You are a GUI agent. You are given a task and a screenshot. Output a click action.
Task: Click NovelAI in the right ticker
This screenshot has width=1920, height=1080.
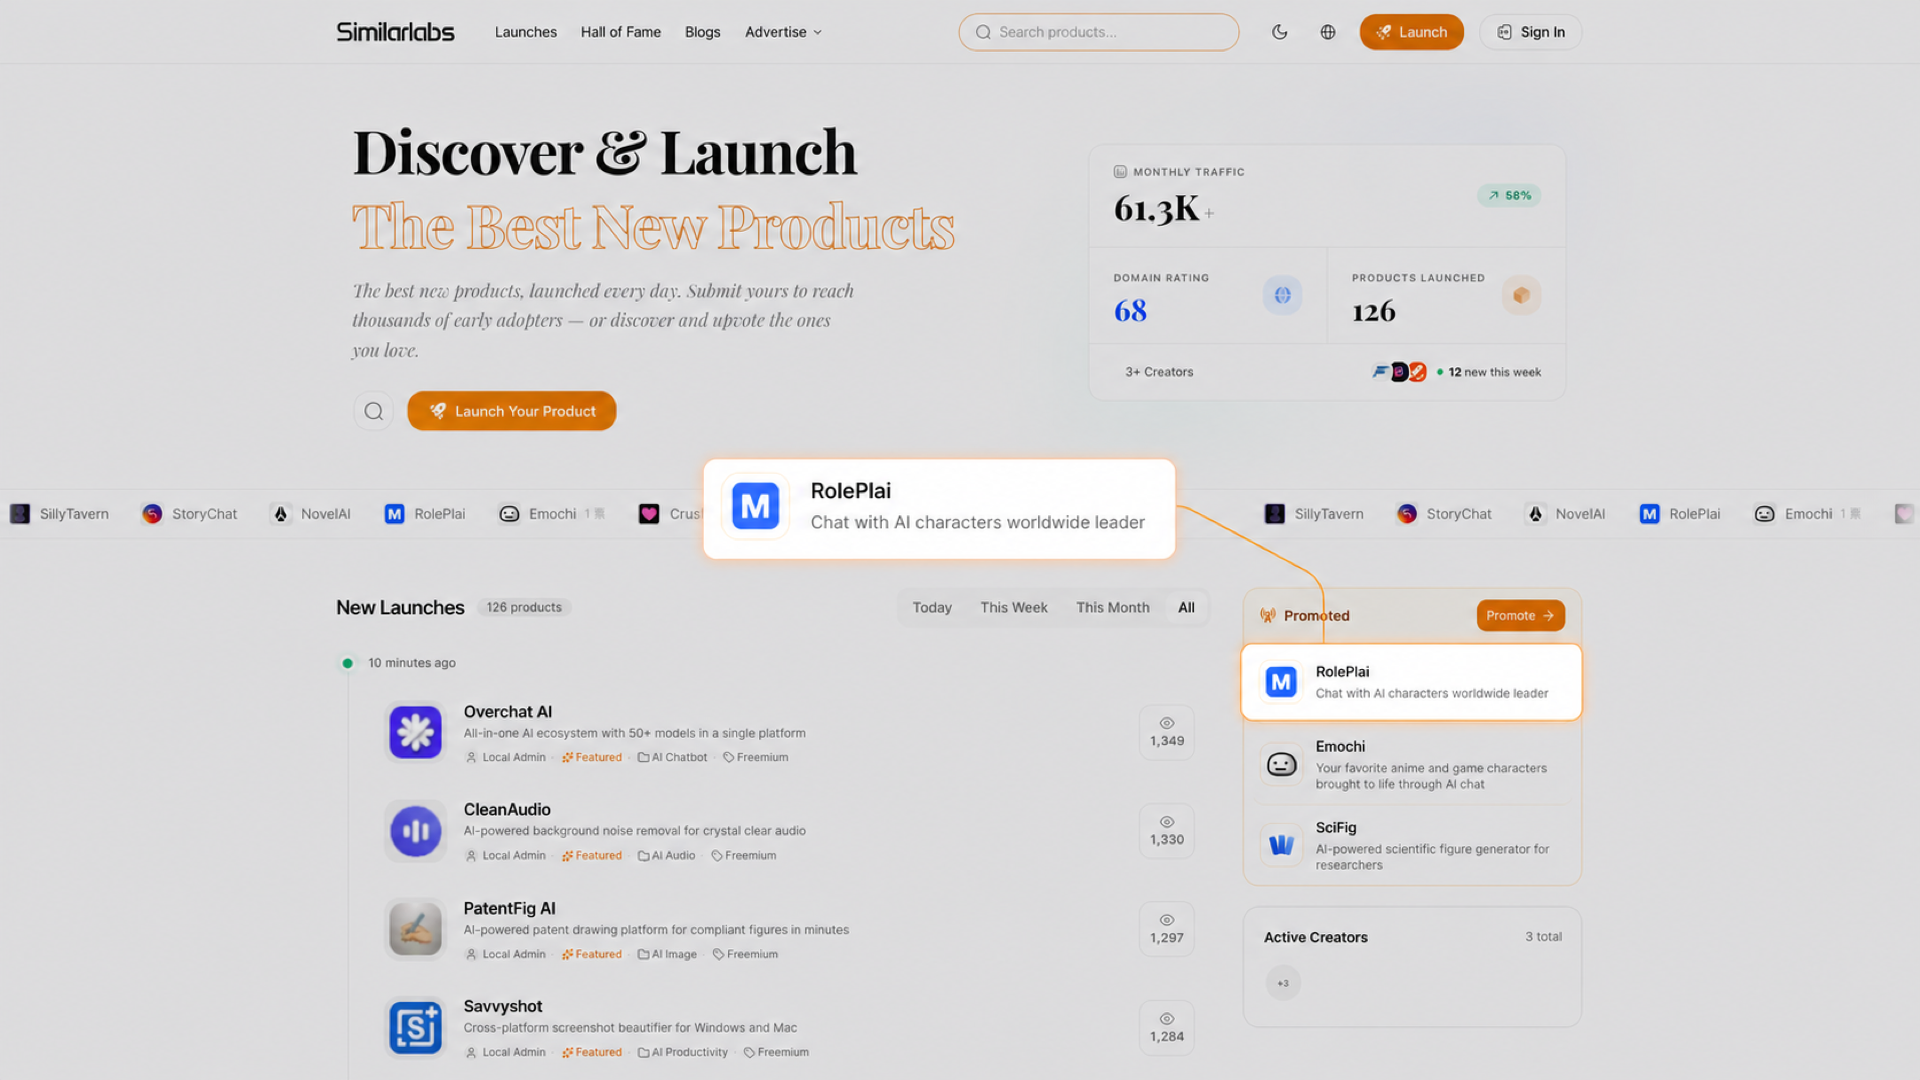[1565, 514]
